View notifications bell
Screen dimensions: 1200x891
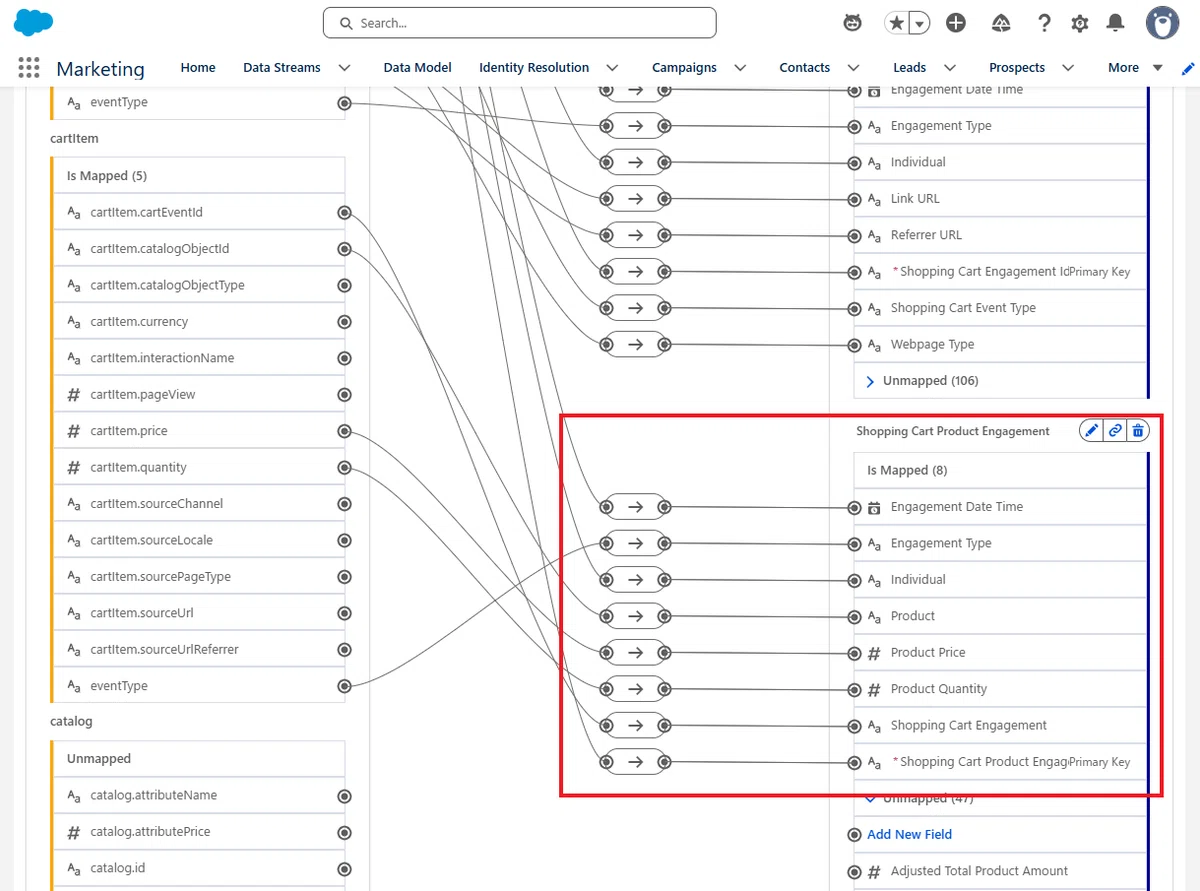click(x=1114, y=23)
